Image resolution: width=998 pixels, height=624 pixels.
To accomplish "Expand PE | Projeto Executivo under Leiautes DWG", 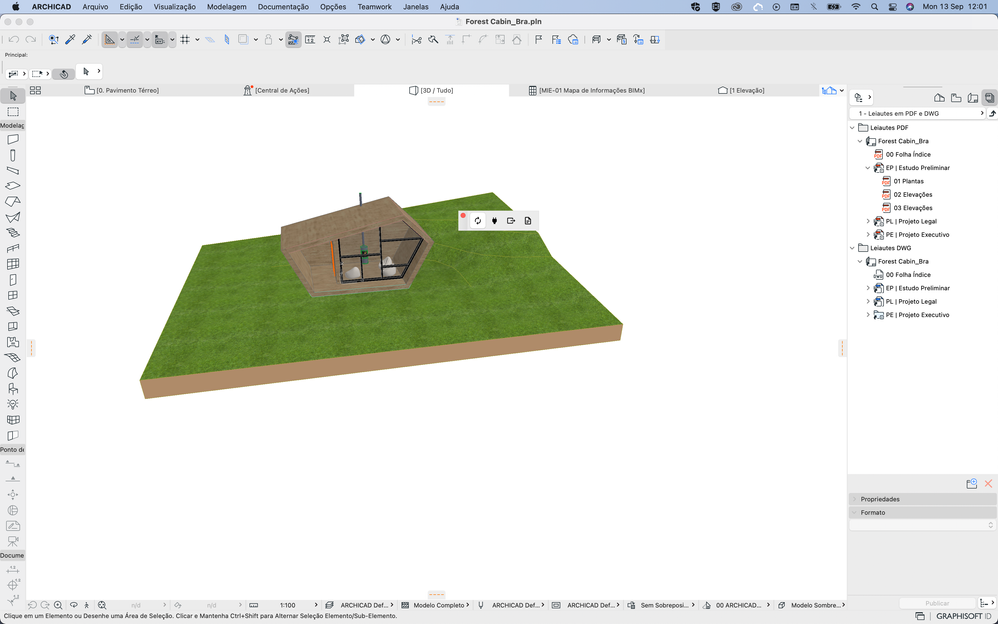I will [x=868, y=315].
